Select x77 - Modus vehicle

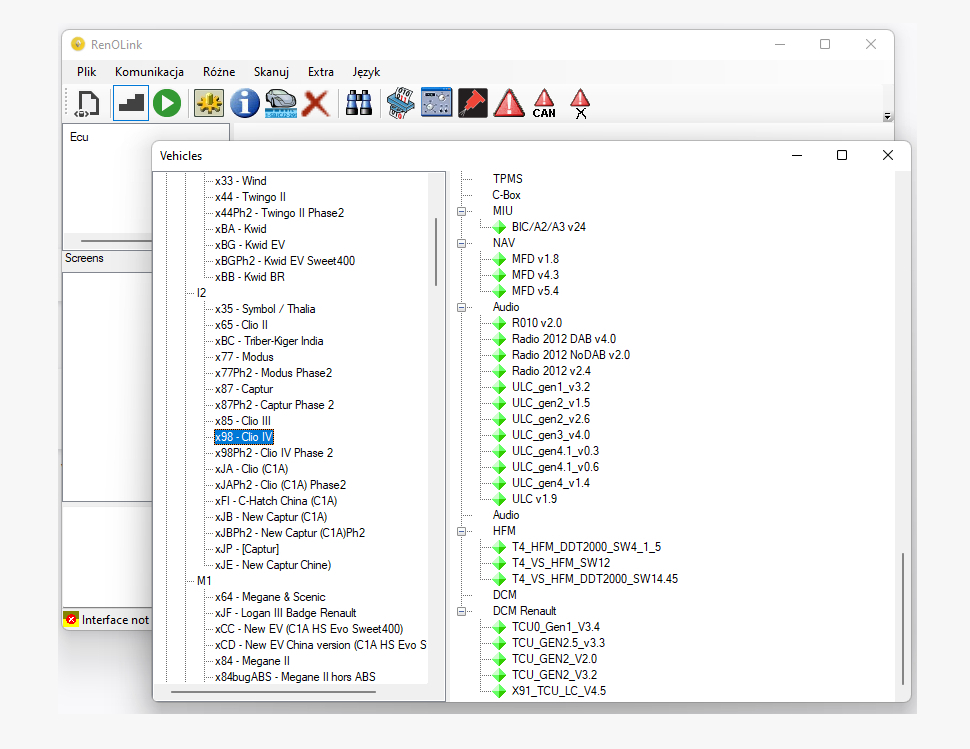244,357
